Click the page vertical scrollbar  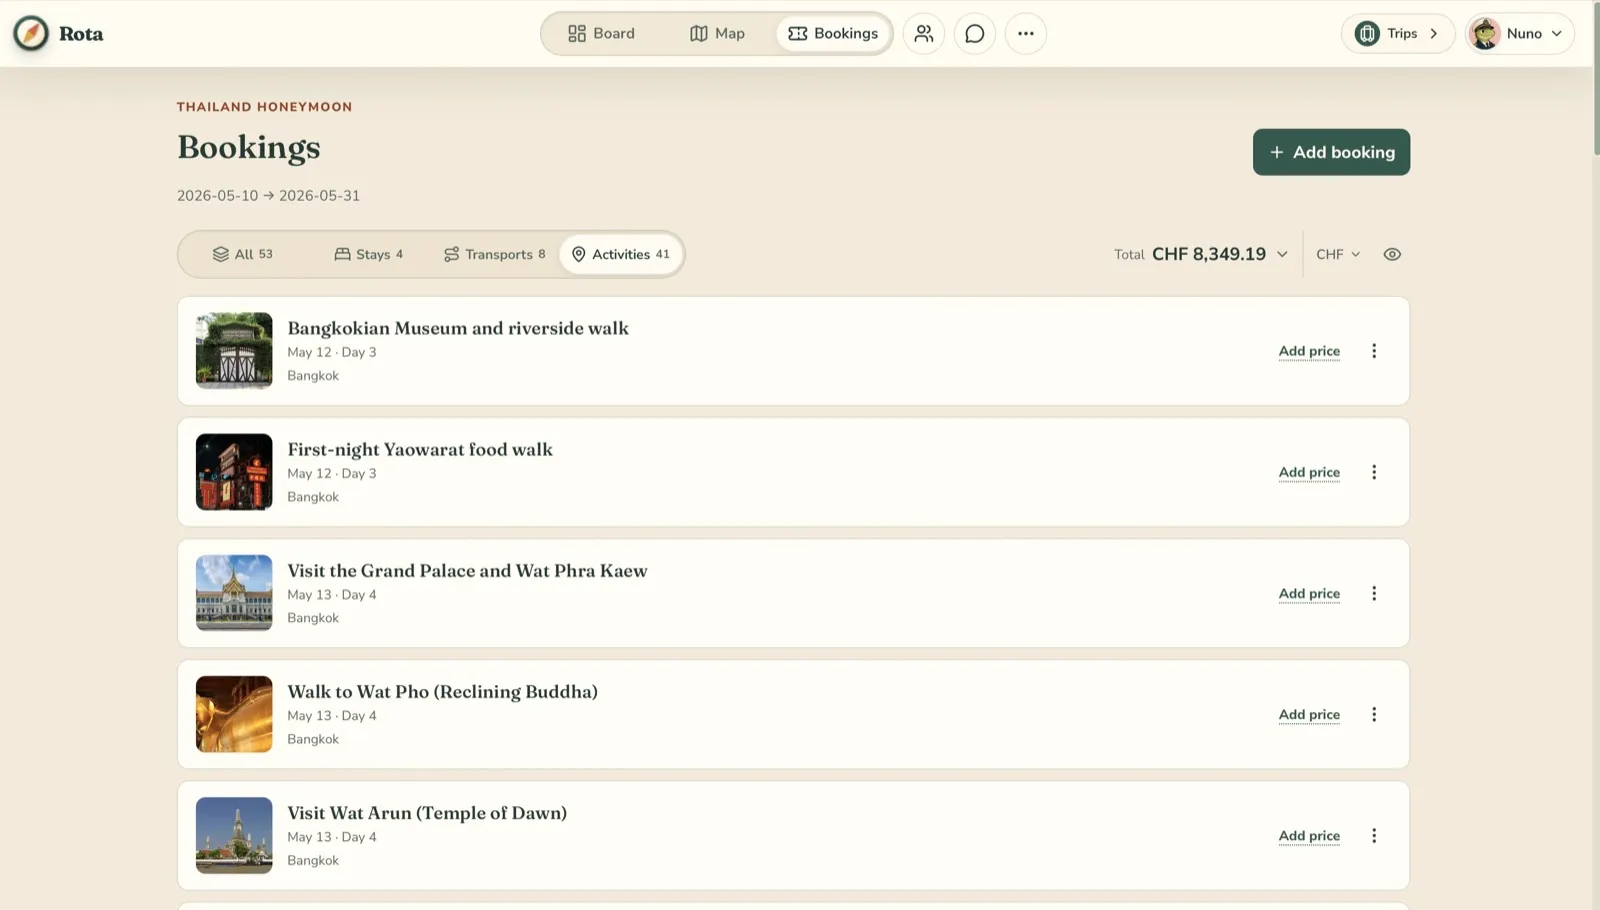1596,80
